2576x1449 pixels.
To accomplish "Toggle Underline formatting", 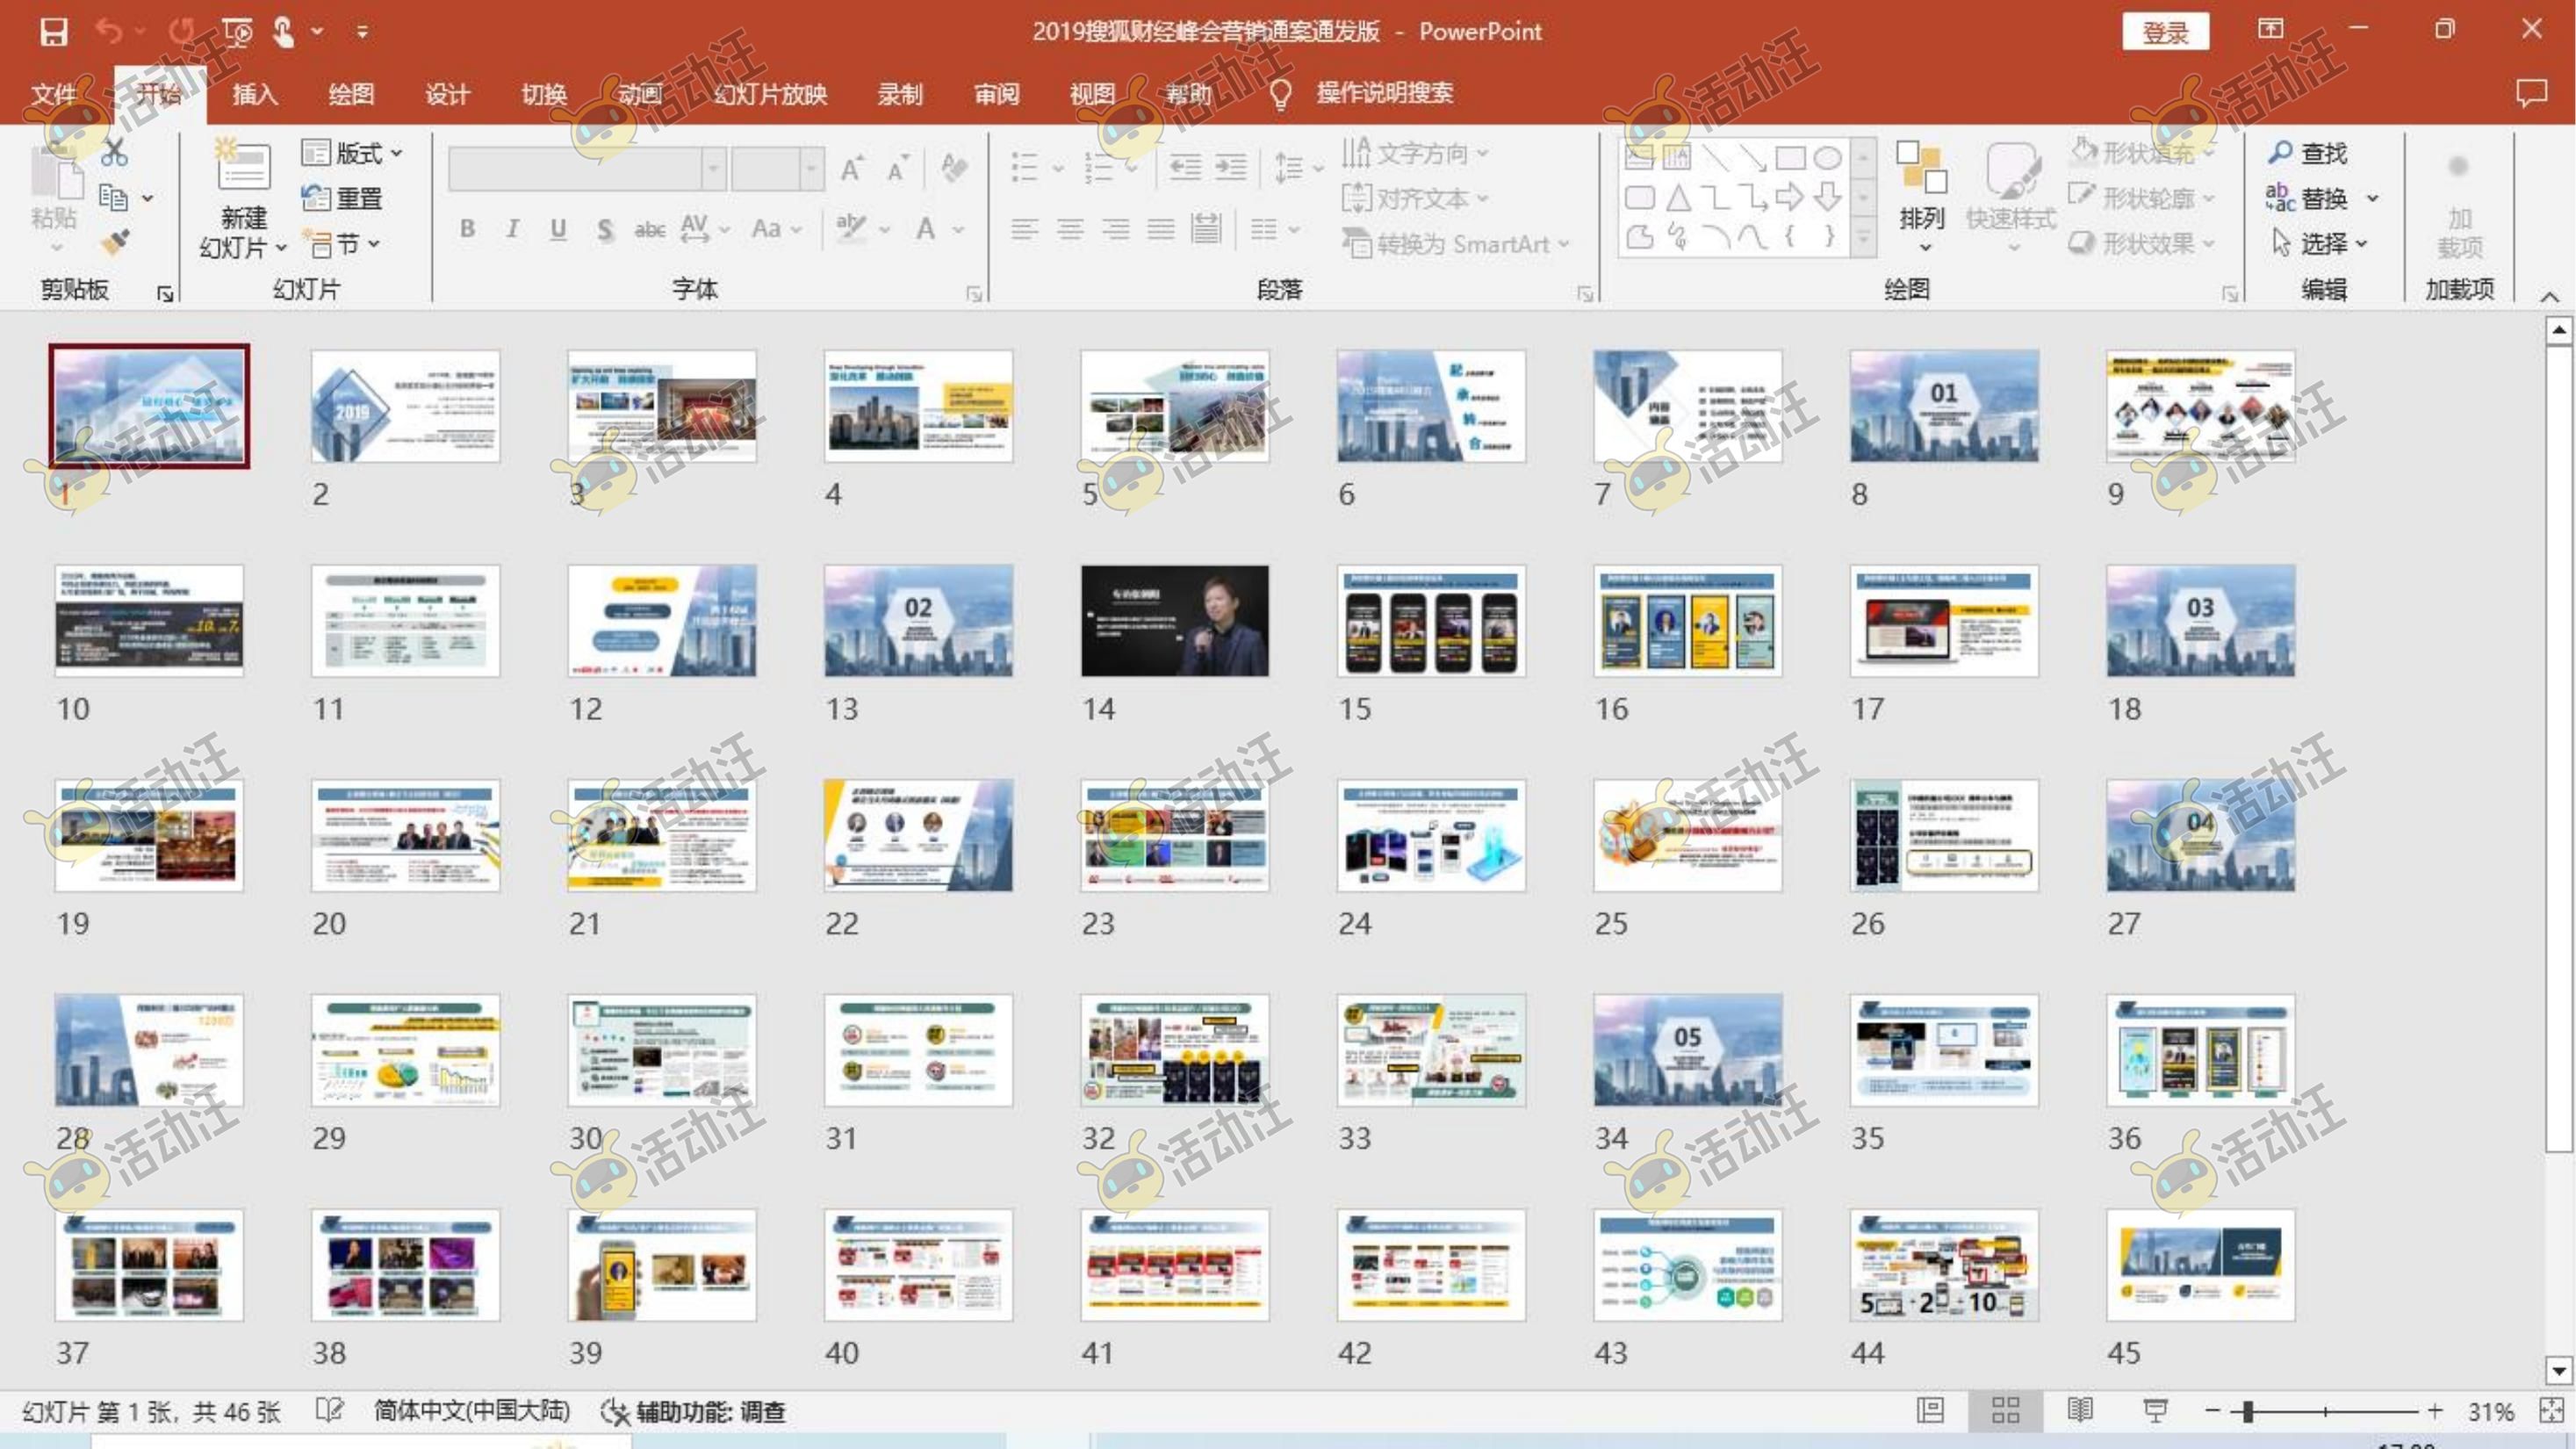I will coord(558,229).
